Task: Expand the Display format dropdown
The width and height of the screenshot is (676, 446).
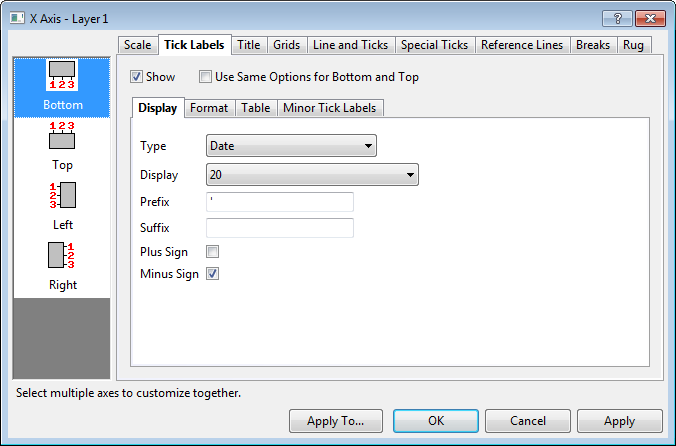Action: pyautogui.click(x=311, y=175)
